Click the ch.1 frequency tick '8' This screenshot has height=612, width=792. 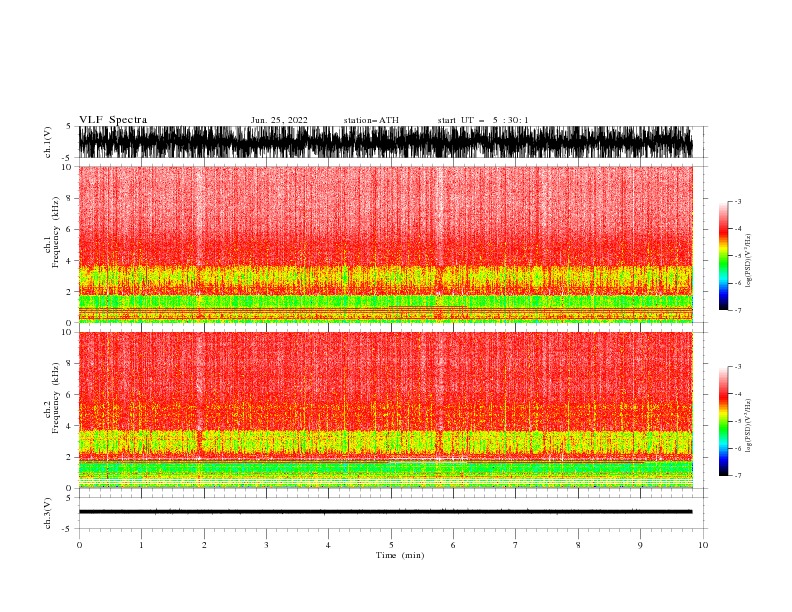(x=69, y=198)
